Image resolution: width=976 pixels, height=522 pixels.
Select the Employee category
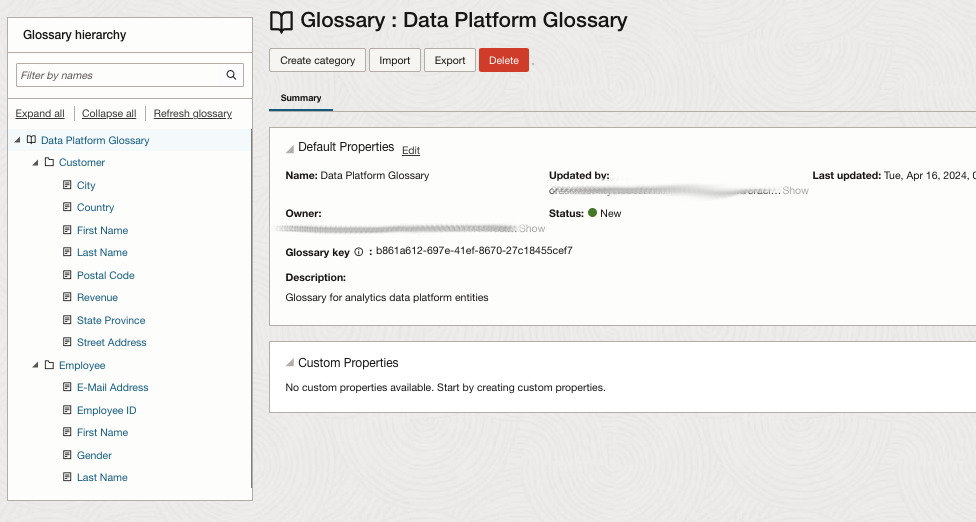(x=82, y=365)
